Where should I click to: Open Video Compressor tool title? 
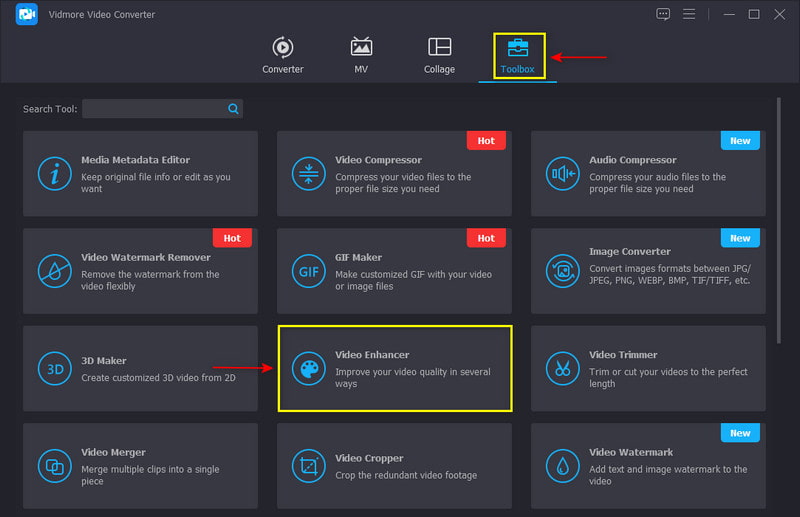(x=378, y=160)
